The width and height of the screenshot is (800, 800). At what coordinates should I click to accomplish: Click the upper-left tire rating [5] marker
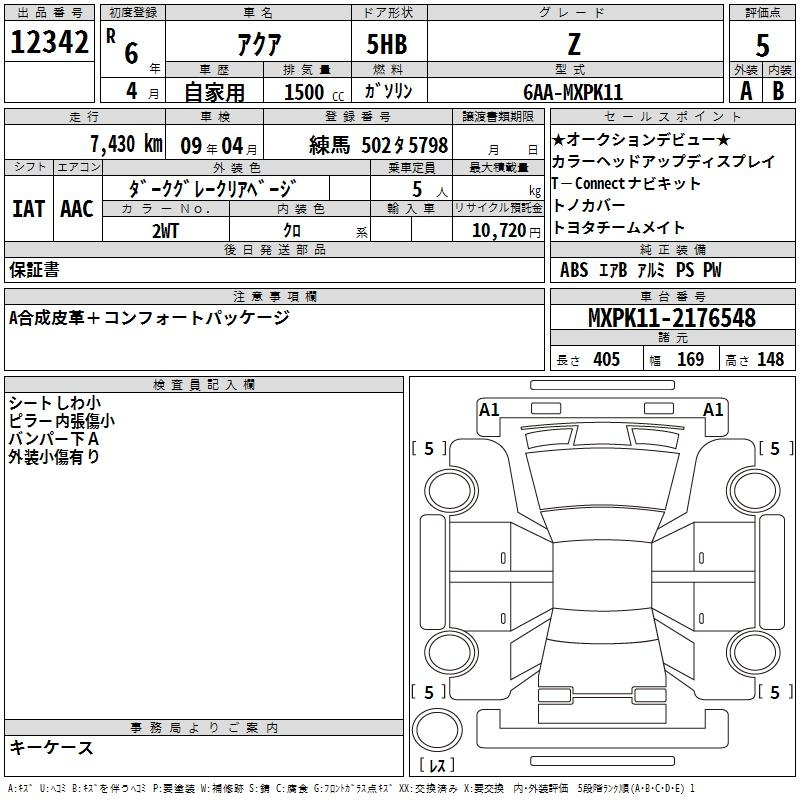(x=429, y=448)
